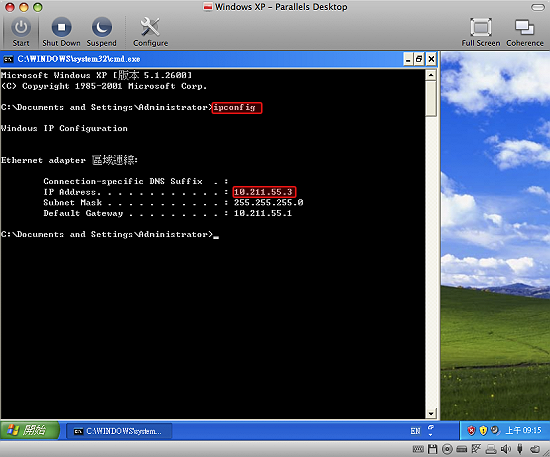Click the Copyright 1985-2001 Microsoft Corp. line
This screenshot has width=550, height=457.
click(104, 86)
